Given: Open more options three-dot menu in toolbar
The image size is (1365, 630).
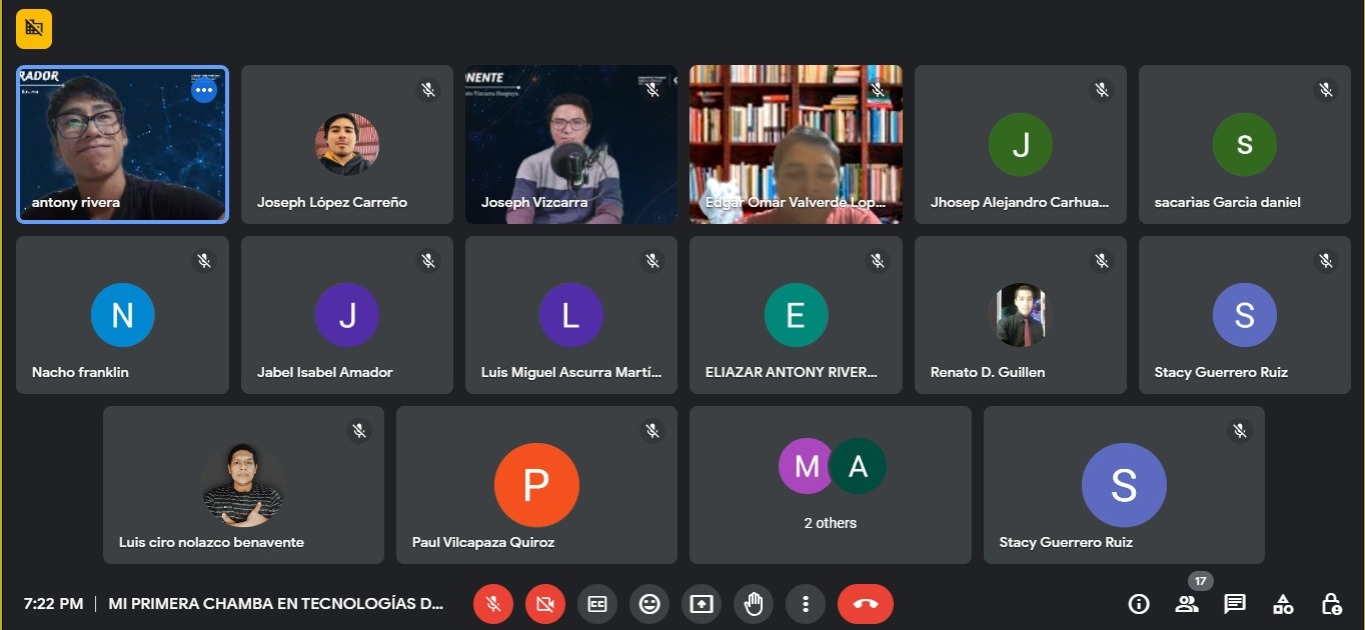Looking at the screenshot, I should click(805, 604).
